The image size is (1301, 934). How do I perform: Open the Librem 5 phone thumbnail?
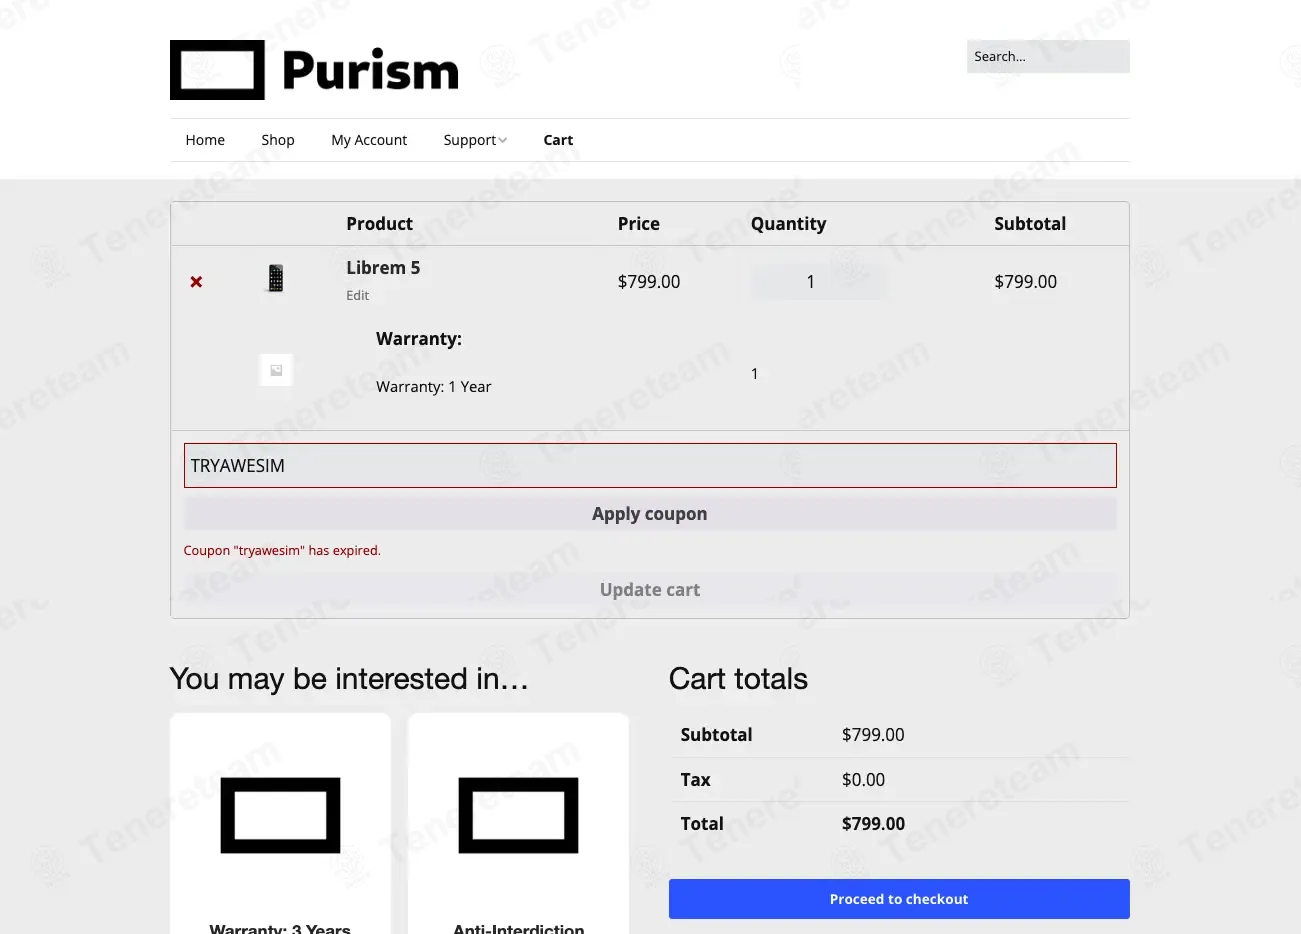[276, 278]
